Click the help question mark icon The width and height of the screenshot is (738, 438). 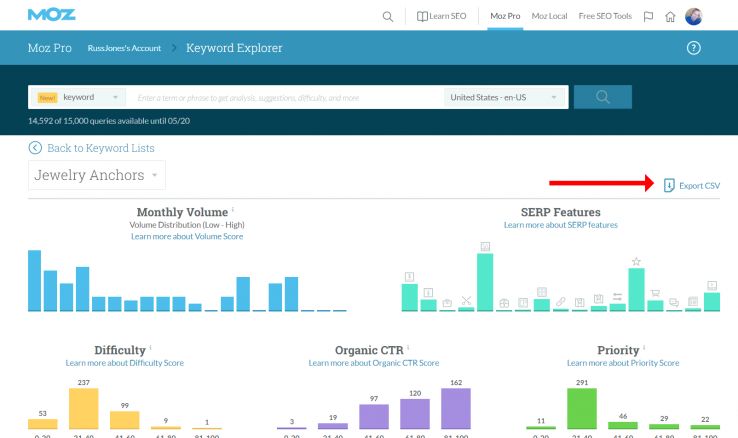click(x=694, y=48)
